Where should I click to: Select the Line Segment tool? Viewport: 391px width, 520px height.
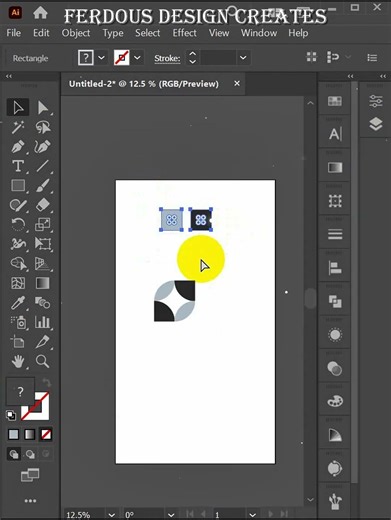[42, 166]
